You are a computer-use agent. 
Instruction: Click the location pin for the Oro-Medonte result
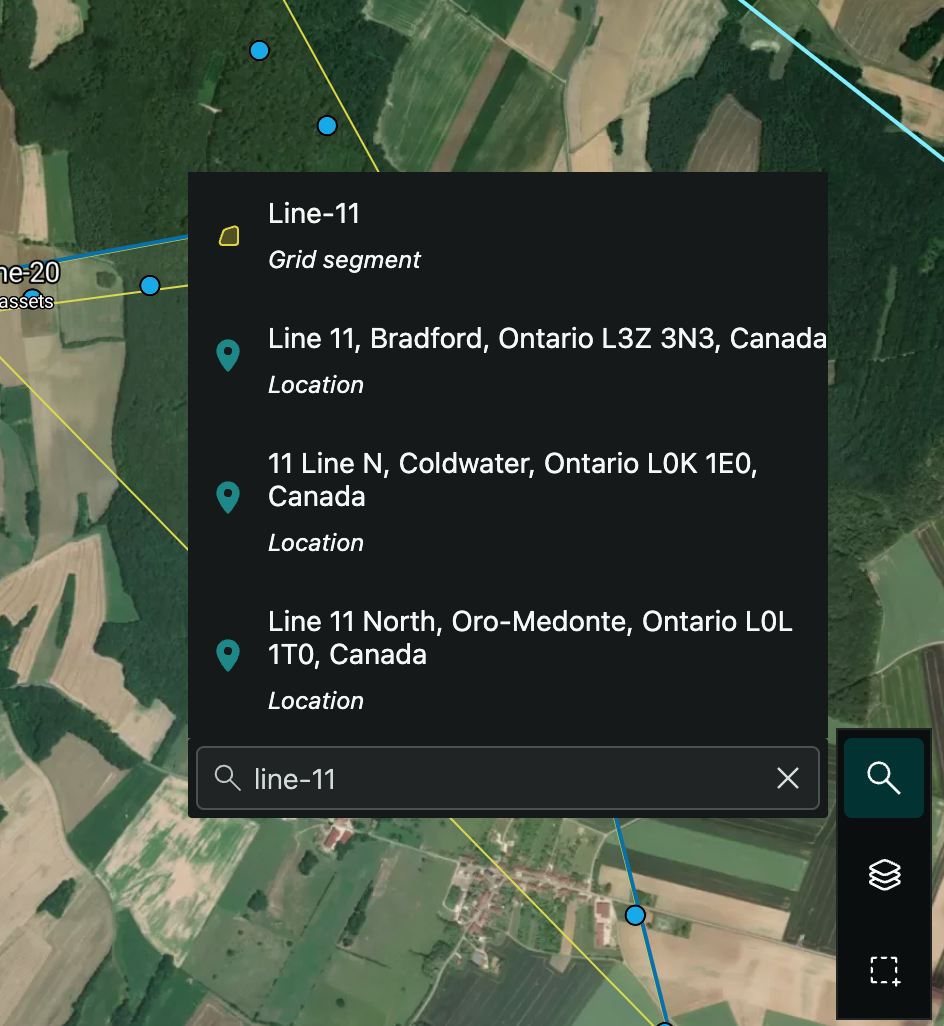tap(228, 655)
